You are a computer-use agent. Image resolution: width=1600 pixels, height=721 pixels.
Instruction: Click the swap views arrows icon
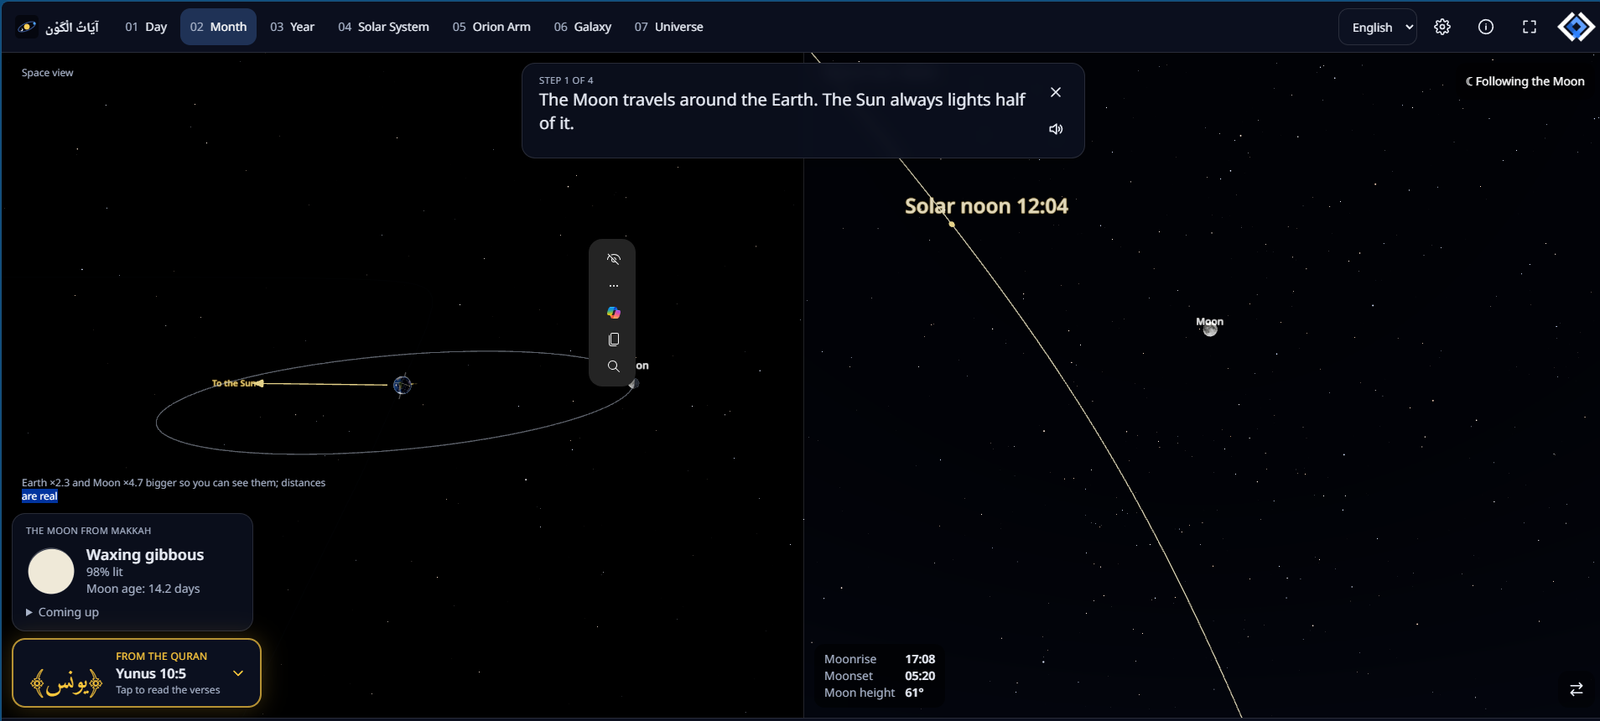click(1576, 689)
